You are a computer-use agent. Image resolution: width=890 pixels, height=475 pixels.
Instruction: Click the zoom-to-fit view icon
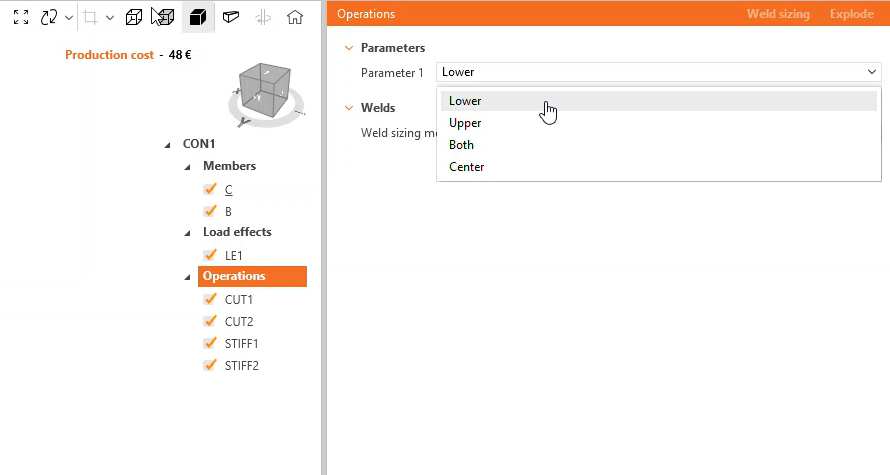point(20,17)
